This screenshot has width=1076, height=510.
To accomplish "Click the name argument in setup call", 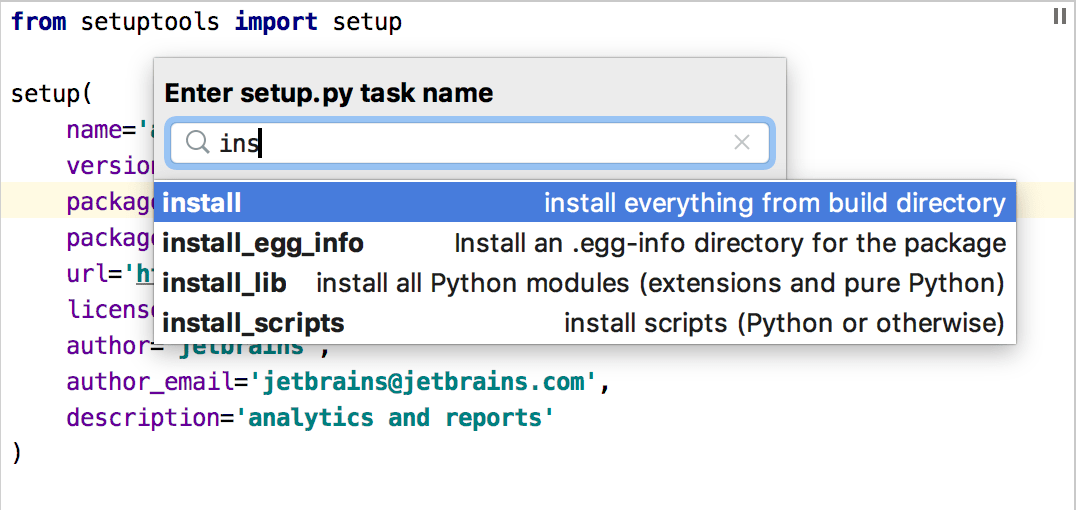I will [95, 130].
